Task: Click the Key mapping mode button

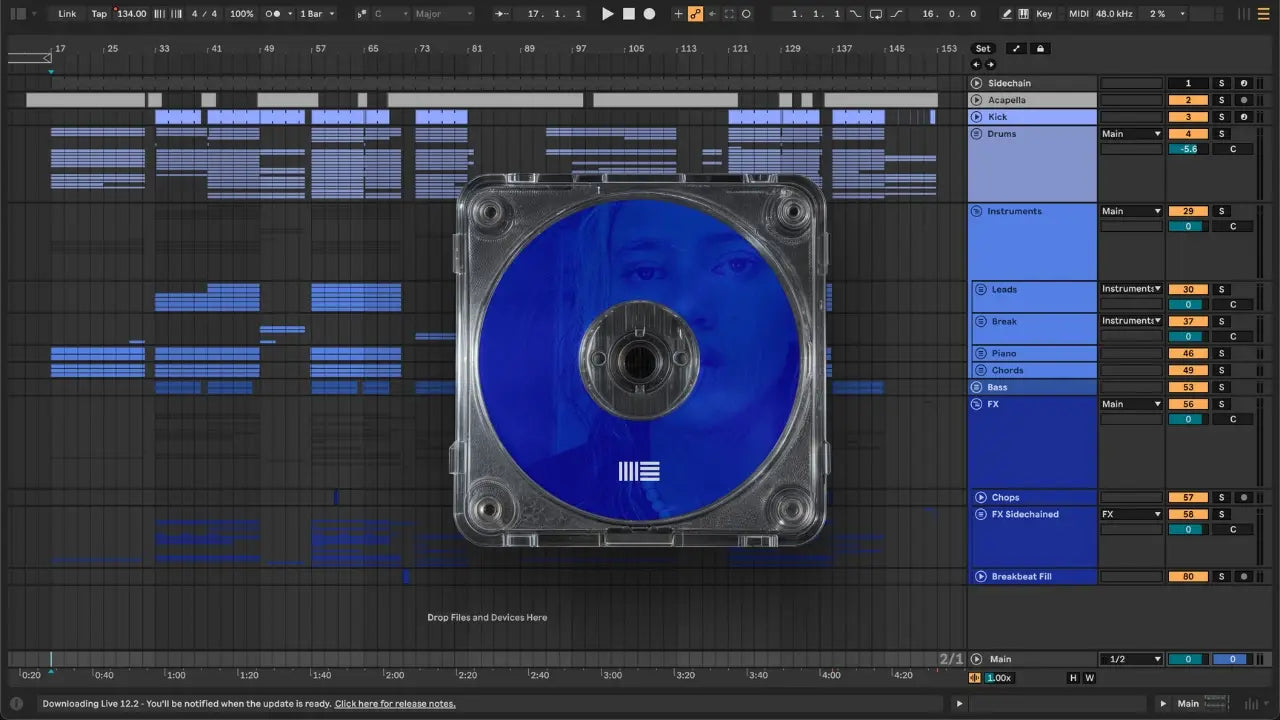Action: (x=1044, y=14)
